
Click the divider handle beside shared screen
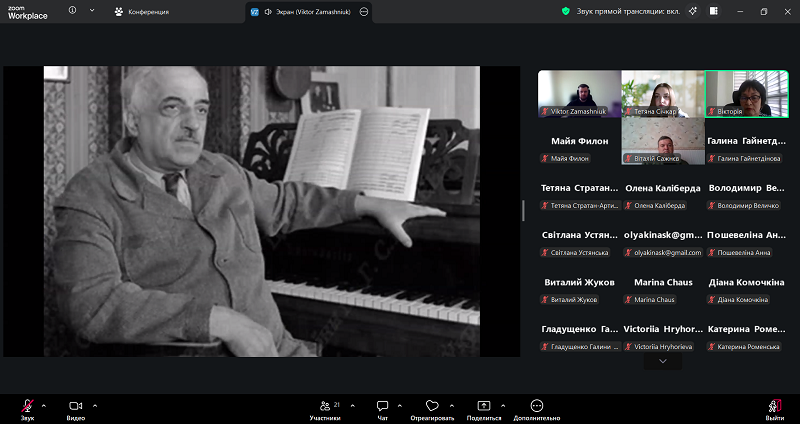click(x=523, y=211)
